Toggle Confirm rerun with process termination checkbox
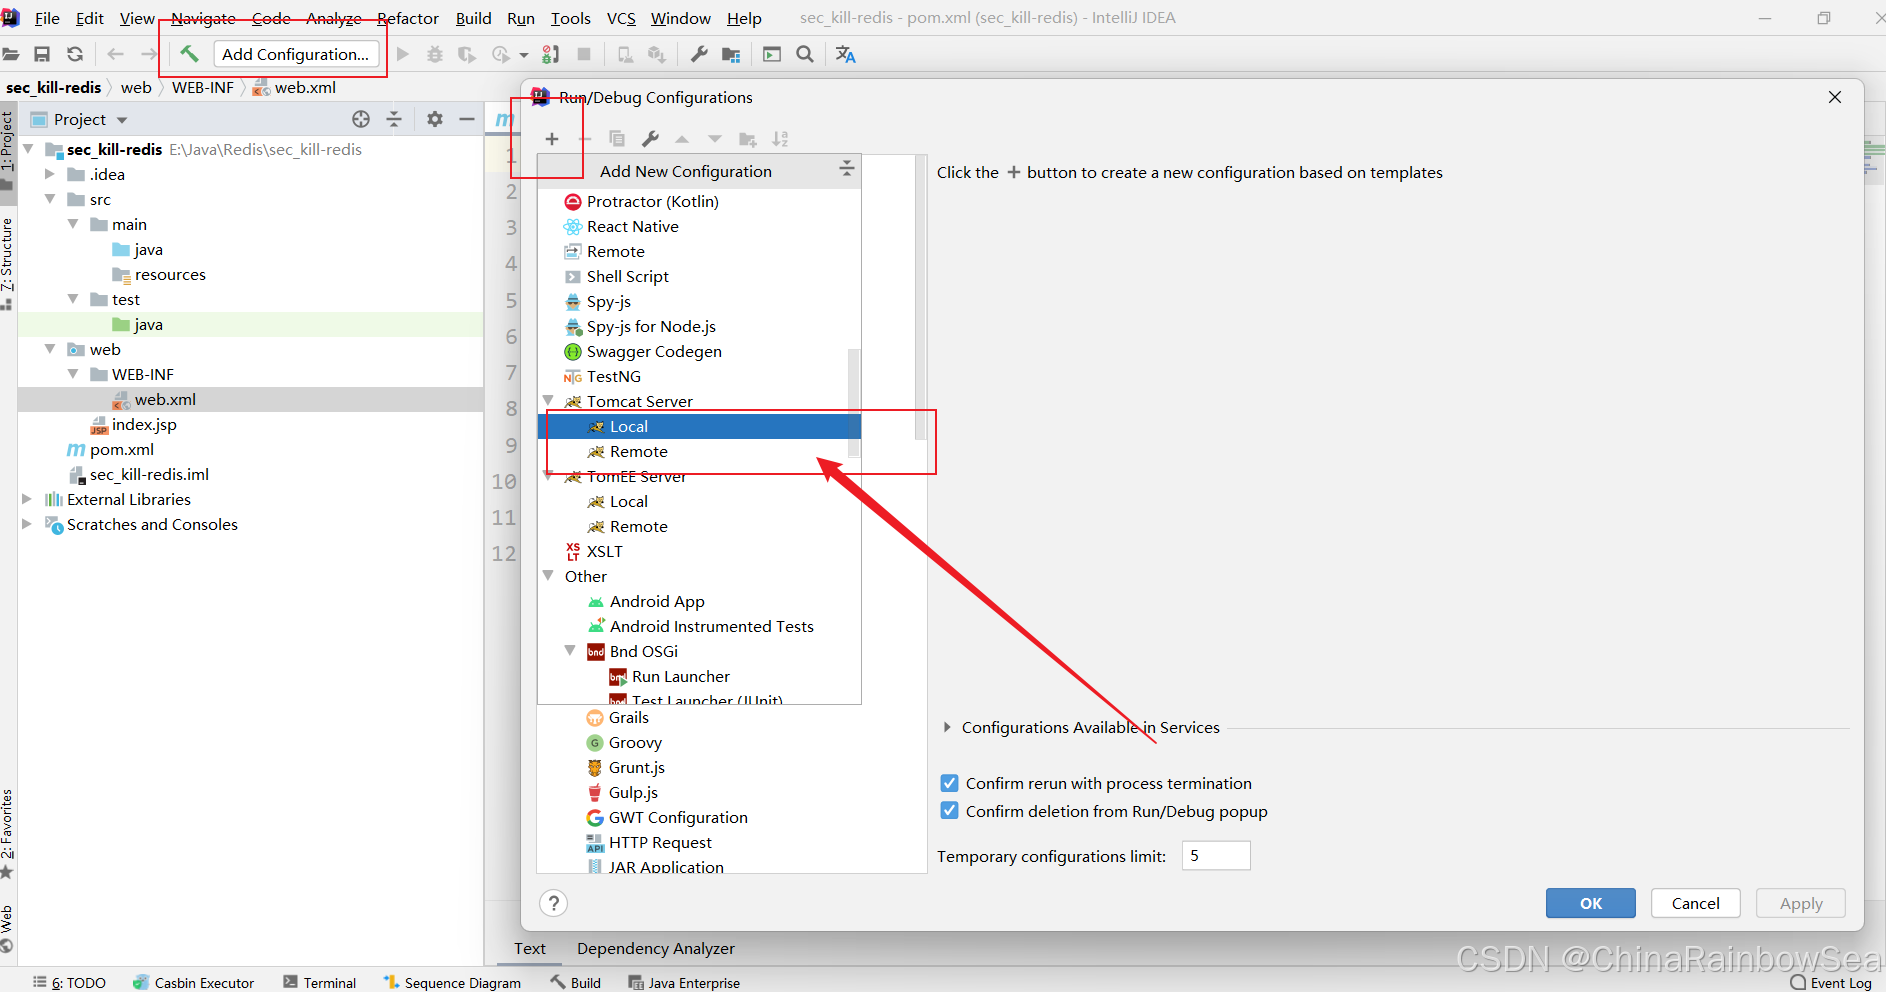 950,783
